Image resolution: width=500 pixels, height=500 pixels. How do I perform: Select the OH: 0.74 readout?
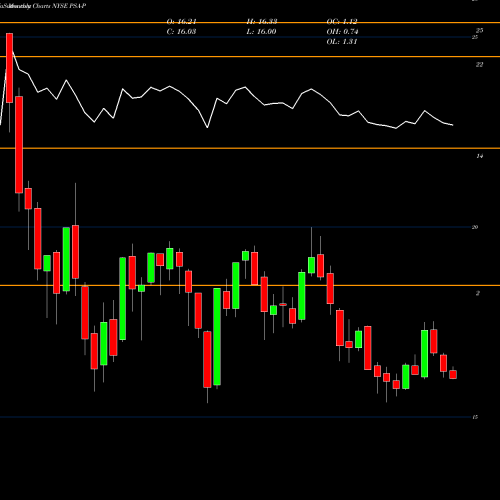(x=342, y=32)
